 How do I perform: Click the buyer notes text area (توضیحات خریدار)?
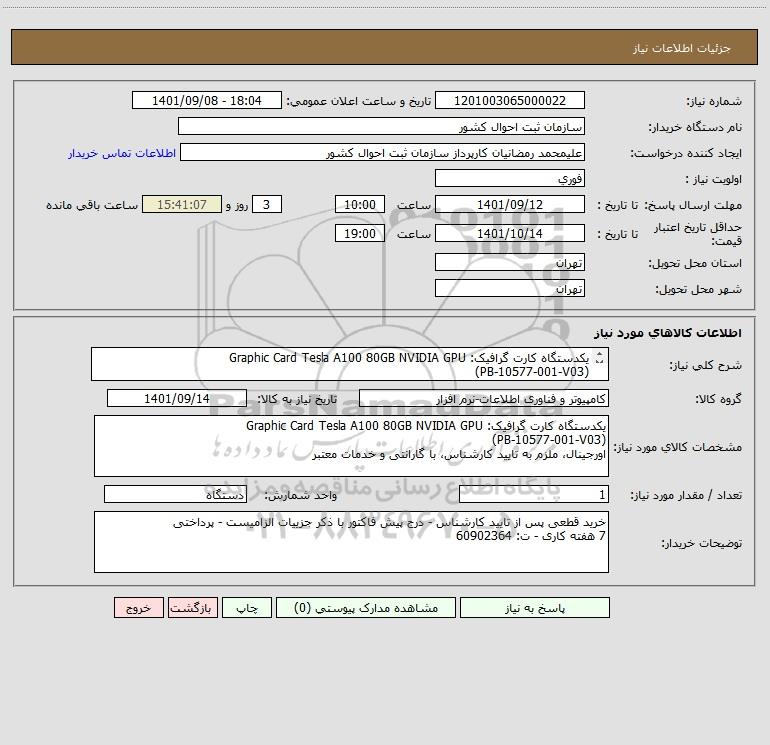coord(351,542)
